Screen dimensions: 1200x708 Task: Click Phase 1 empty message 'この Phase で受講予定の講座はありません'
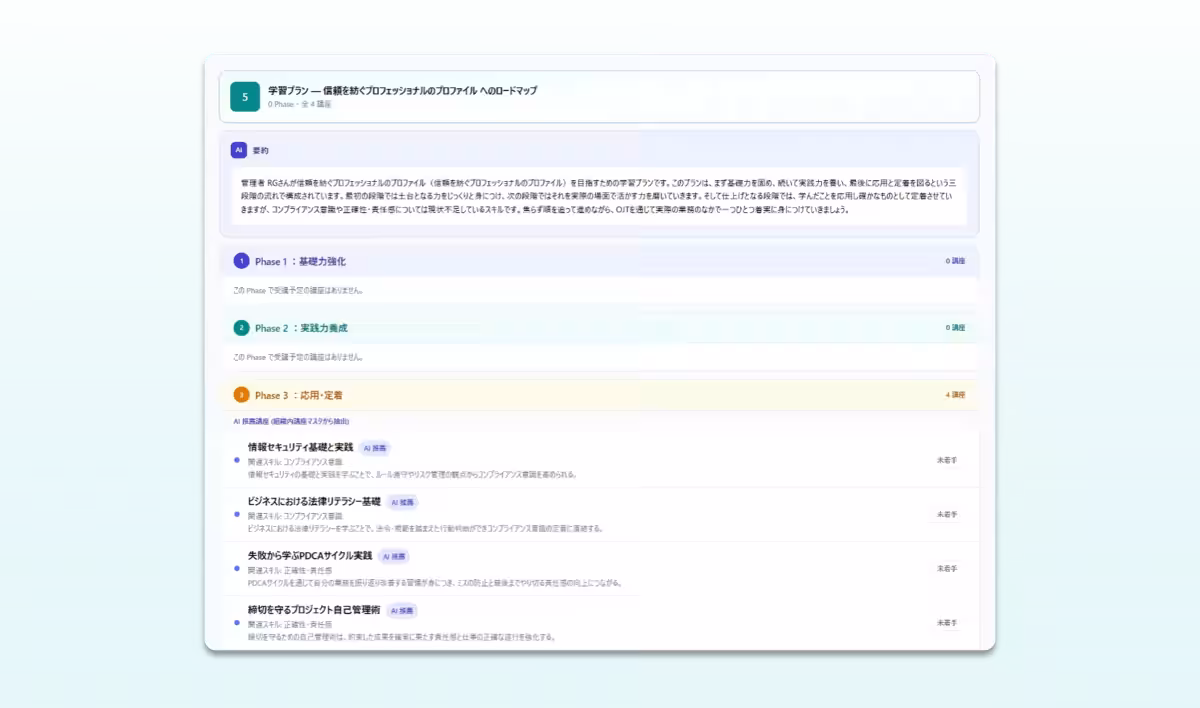point(297,290)
